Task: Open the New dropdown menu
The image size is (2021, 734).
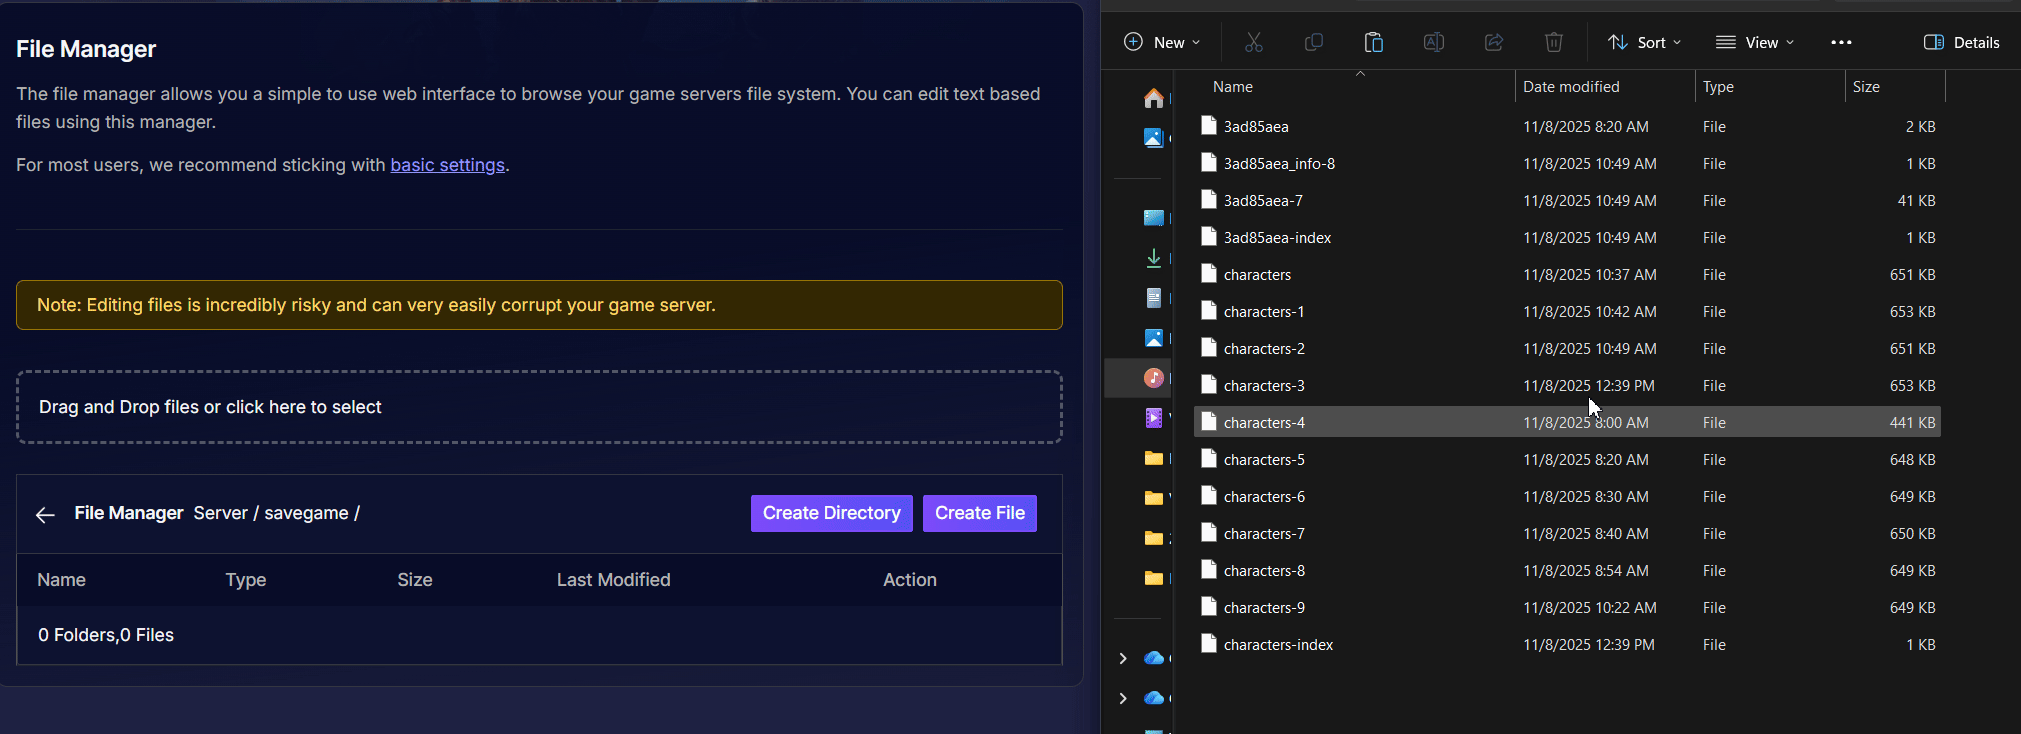Action: coord(1162,42)
